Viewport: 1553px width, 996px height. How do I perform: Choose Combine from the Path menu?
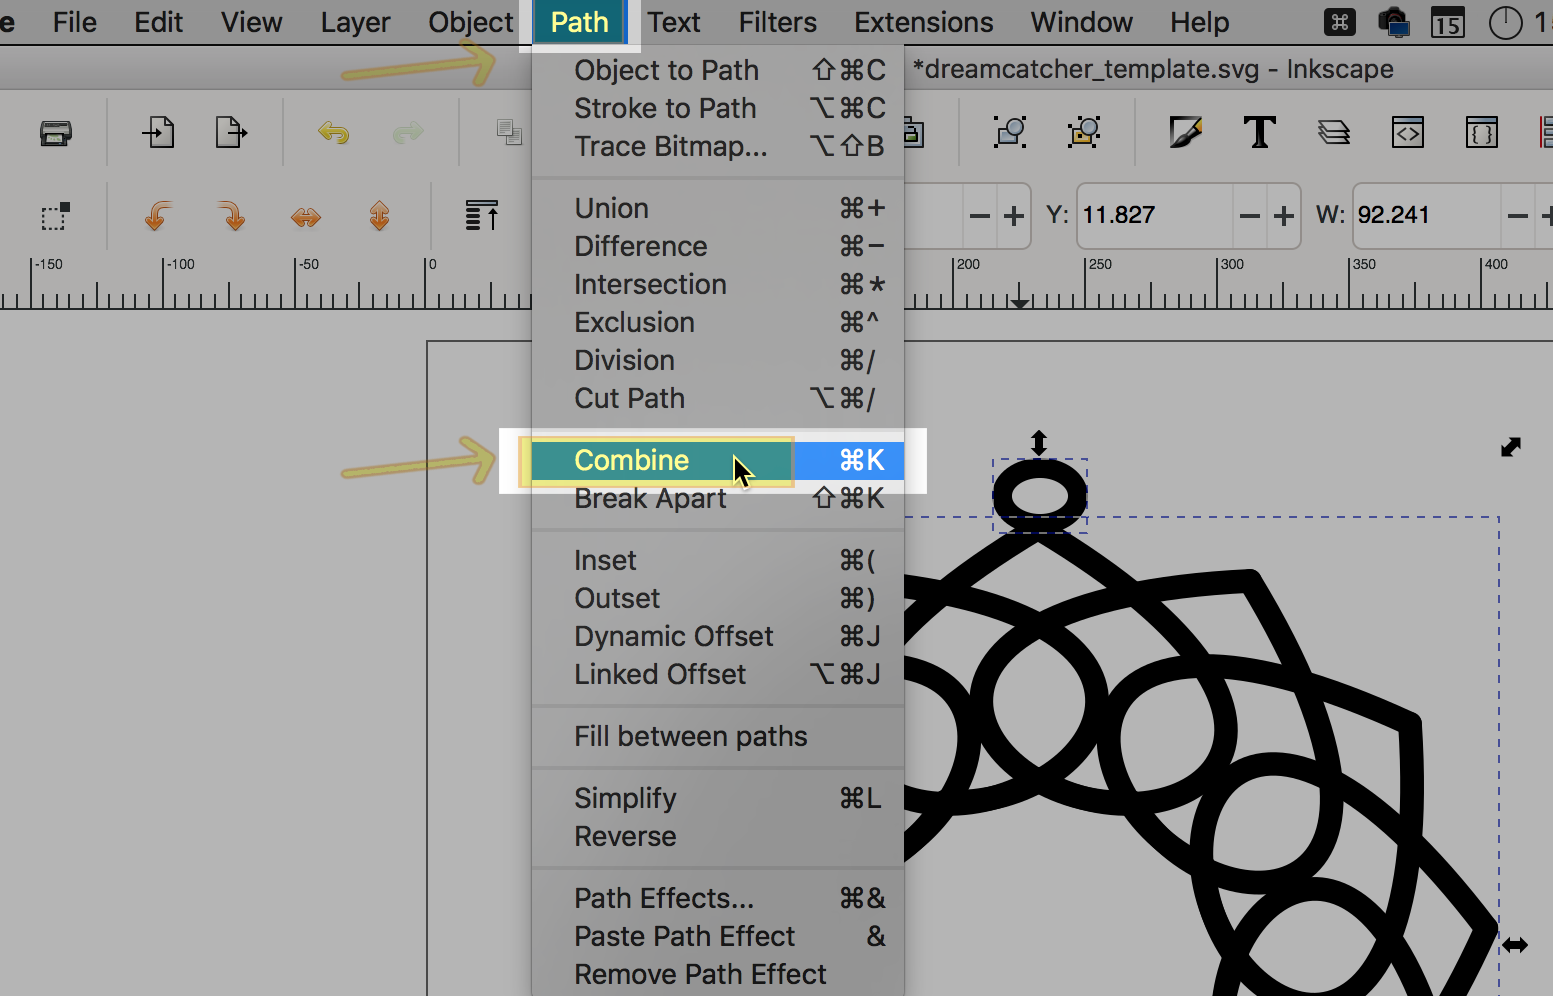point(632,460)
